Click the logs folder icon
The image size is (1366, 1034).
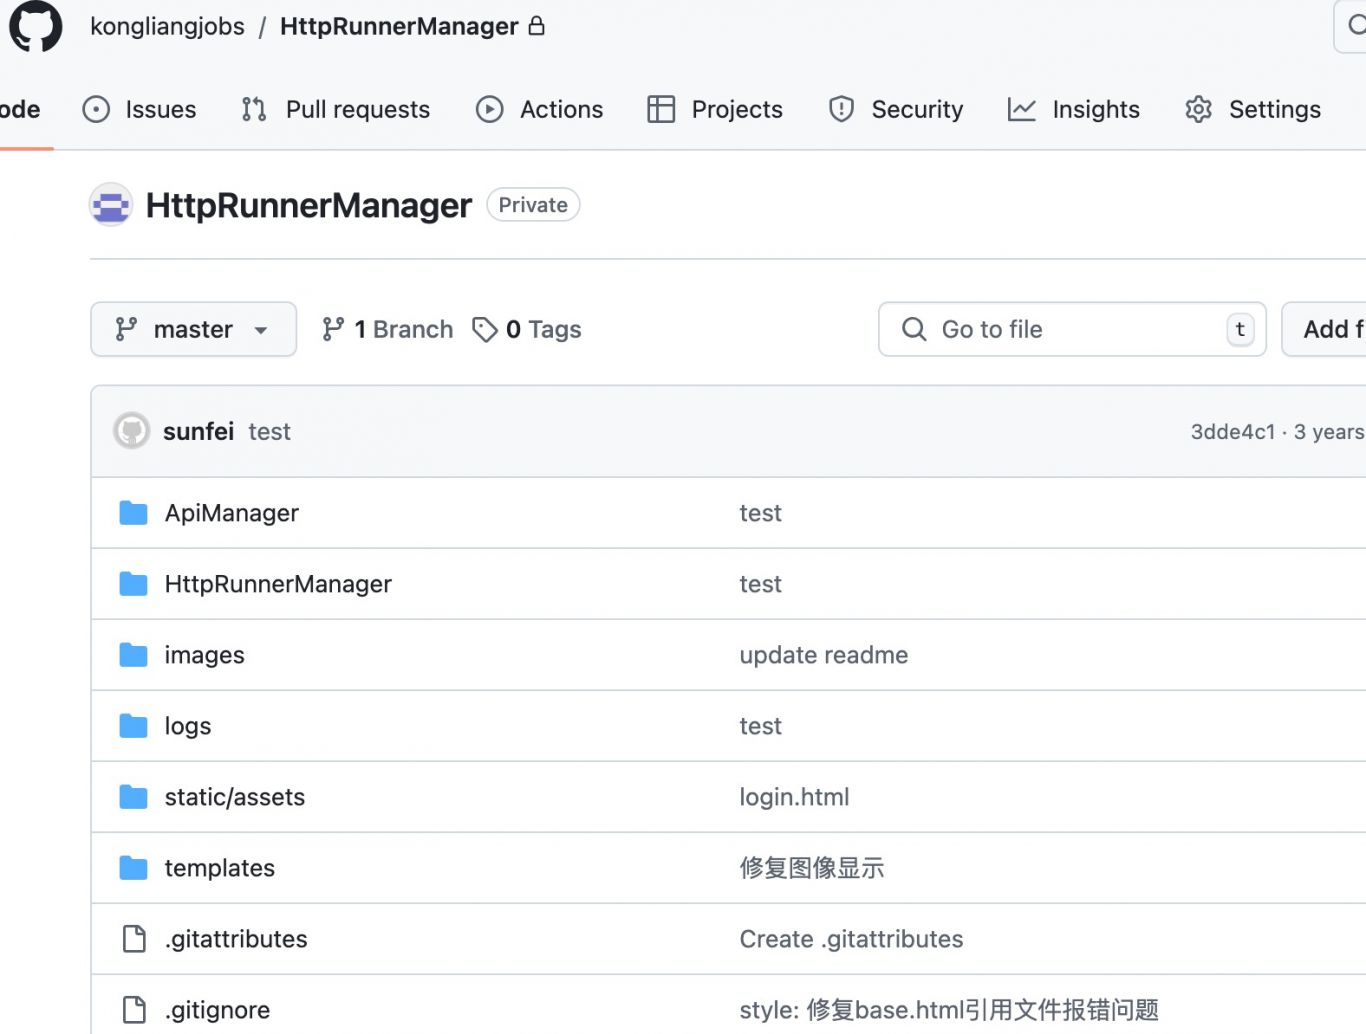pyautogui.click(x=133, y=726)
